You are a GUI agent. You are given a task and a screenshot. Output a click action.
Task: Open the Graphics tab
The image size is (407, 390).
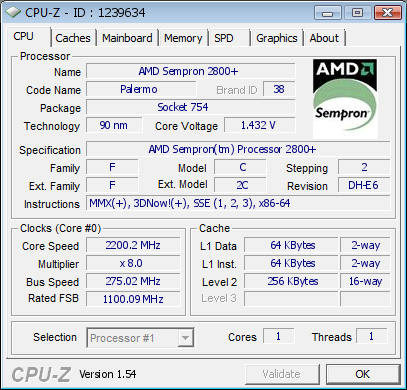coord(277,38)
